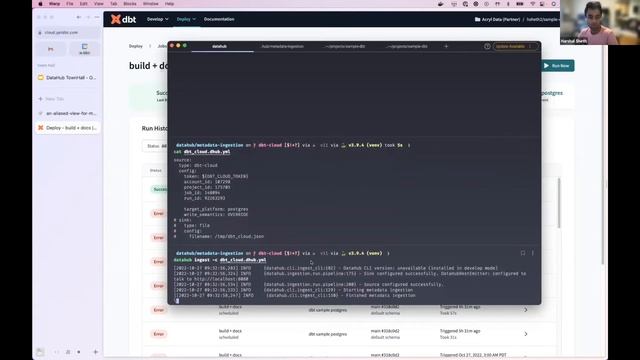Click the three-dot icon in browser sidebar top
This screenshot has height=360, width=640.
tap(97, 17)
